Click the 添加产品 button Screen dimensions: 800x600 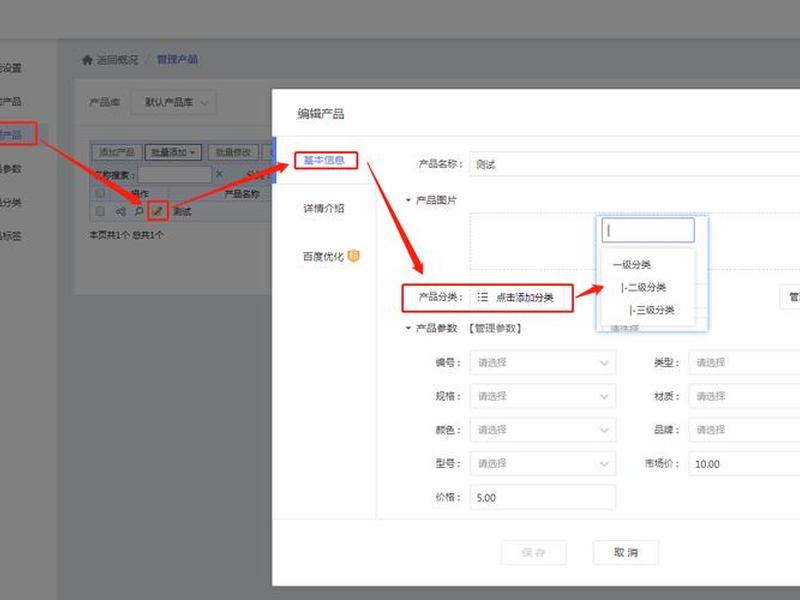[x=117, y=152]
